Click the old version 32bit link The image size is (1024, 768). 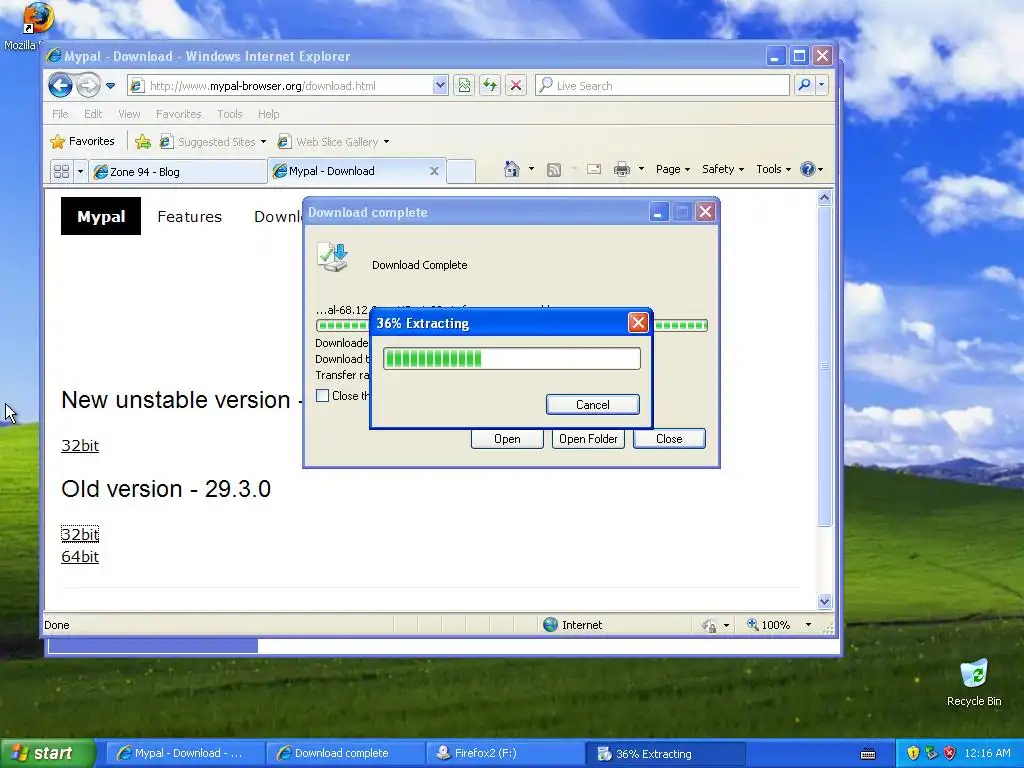[80, 534]
